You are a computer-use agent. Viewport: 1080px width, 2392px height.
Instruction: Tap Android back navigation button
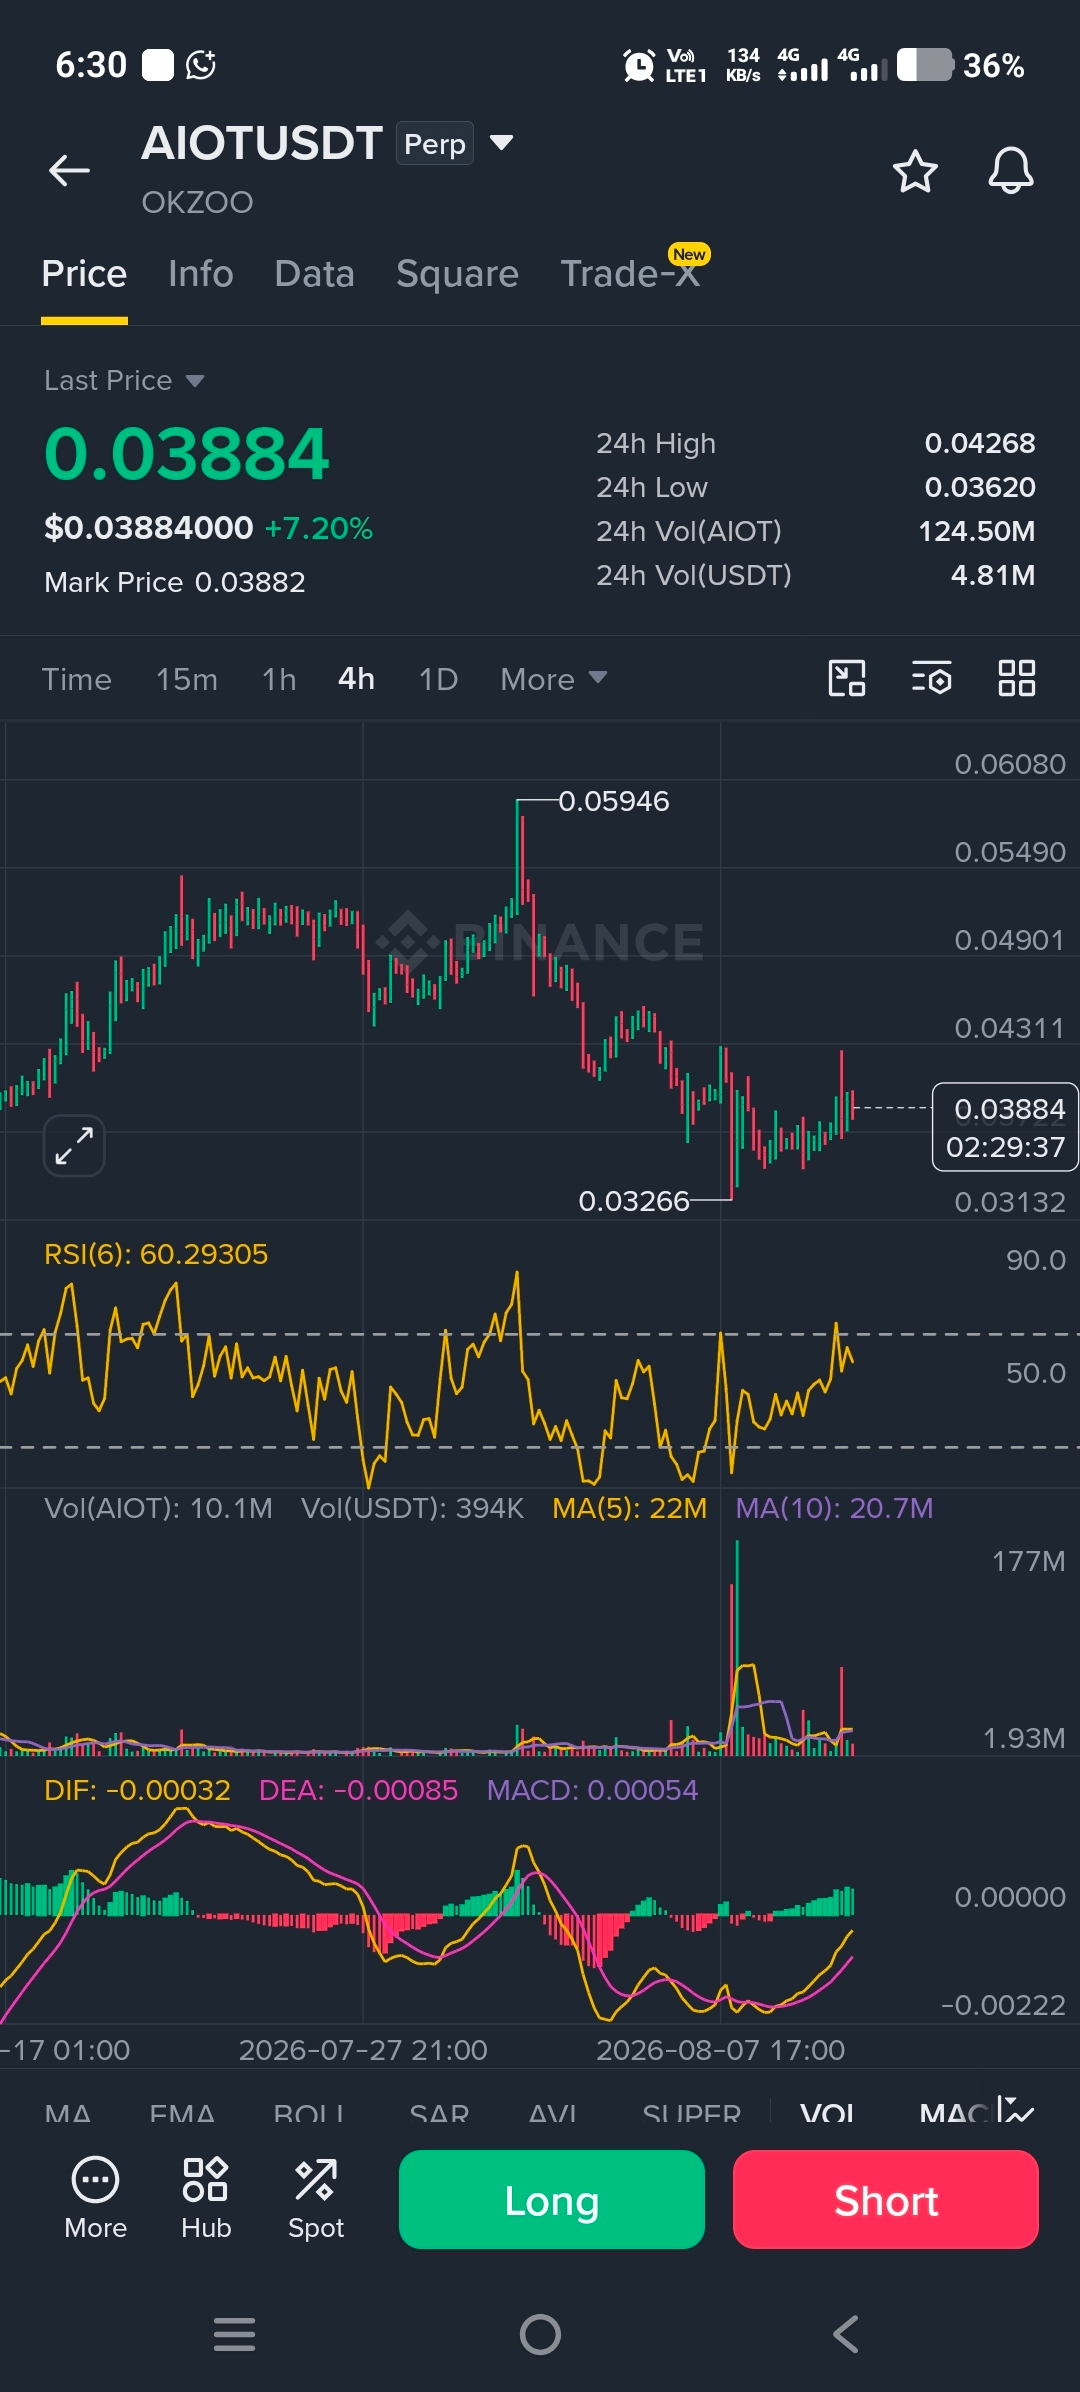coord(846,2334)
